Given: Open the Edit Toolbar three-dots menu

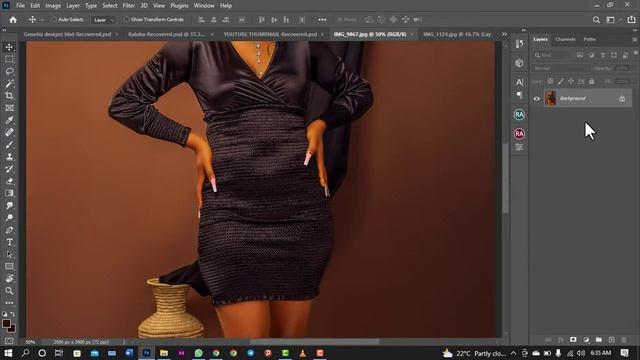Looking at the screenshot, I should point(9,303).
